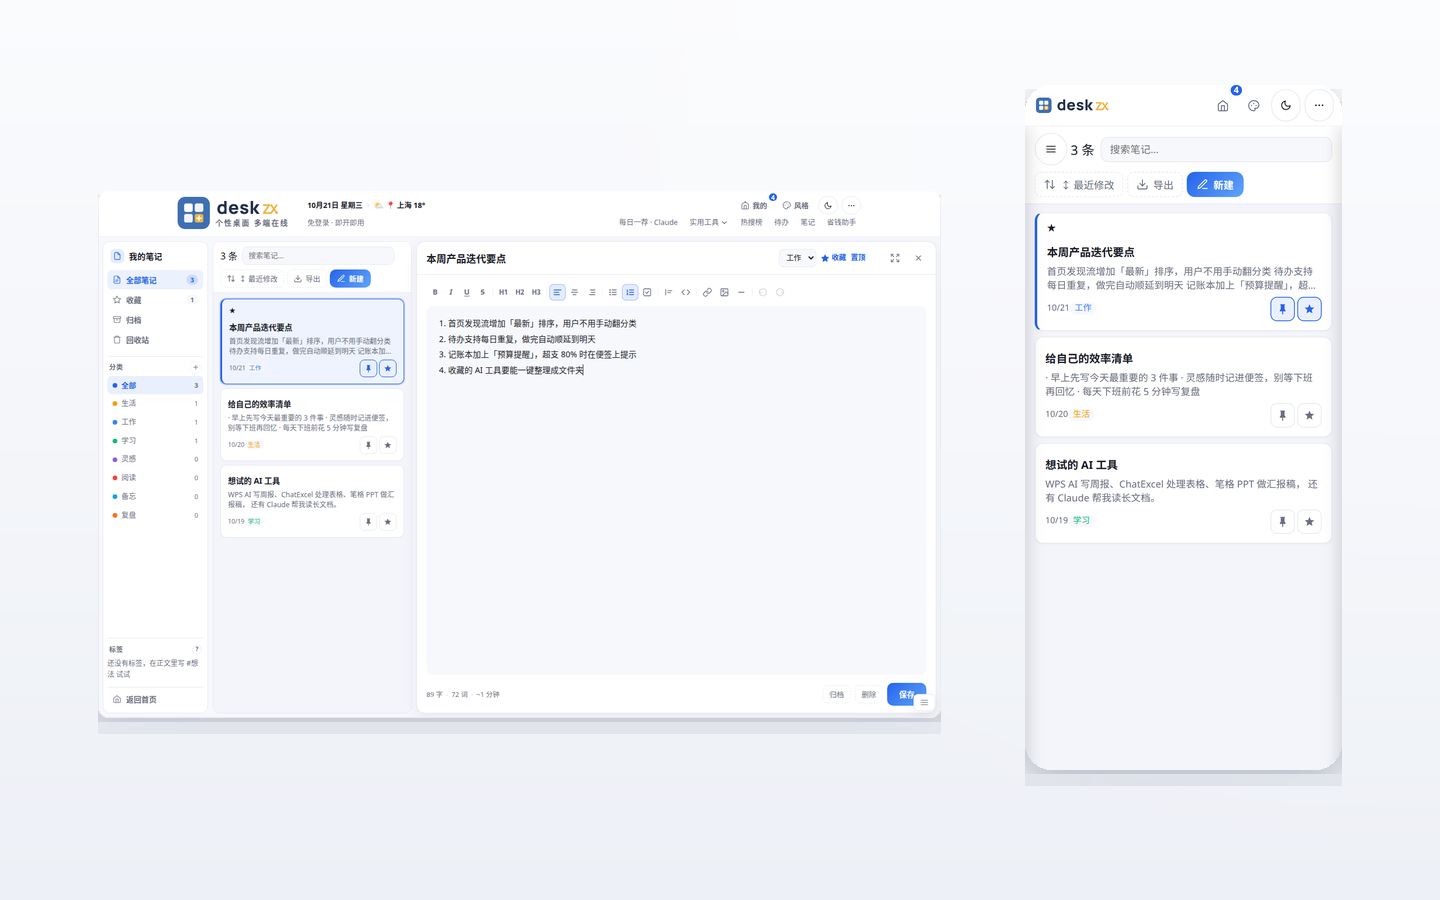
Task: Set the line to H1 heading
Action: [x=503, y=292]
